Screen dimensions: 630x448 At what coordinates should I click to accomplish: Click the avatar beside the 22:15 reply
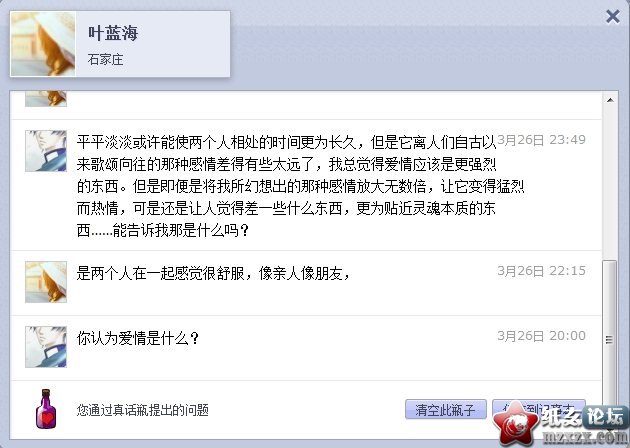46,282
